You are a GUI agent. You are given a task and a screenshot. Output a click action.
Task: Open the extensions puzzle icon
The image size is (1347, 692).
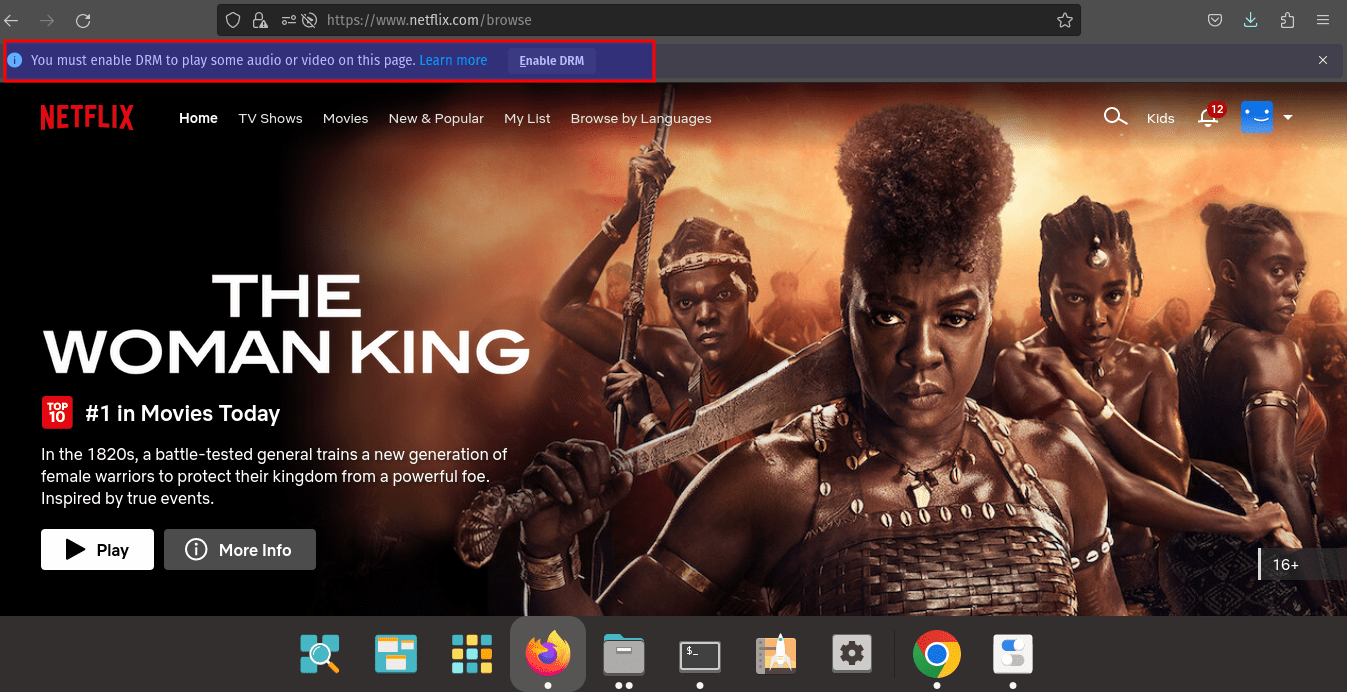[x=1287, y=20]
